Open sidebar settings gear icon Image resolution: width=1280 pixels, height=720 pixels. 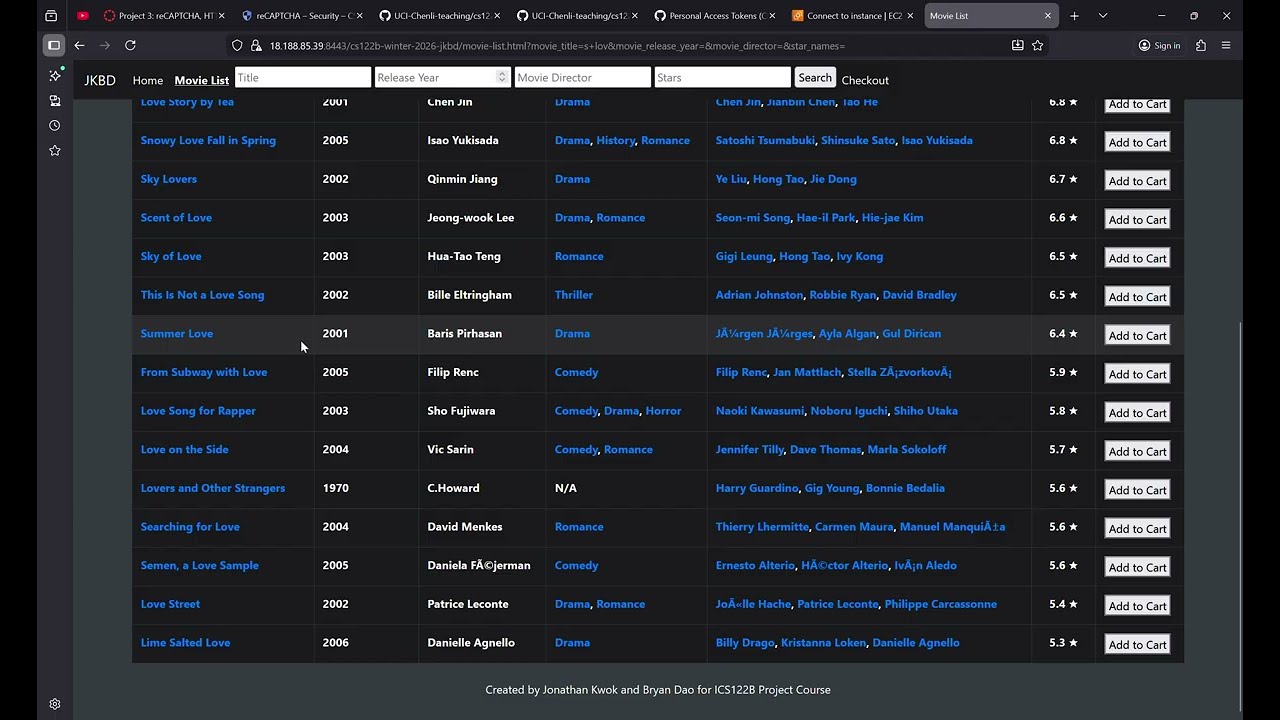[55, 704]
